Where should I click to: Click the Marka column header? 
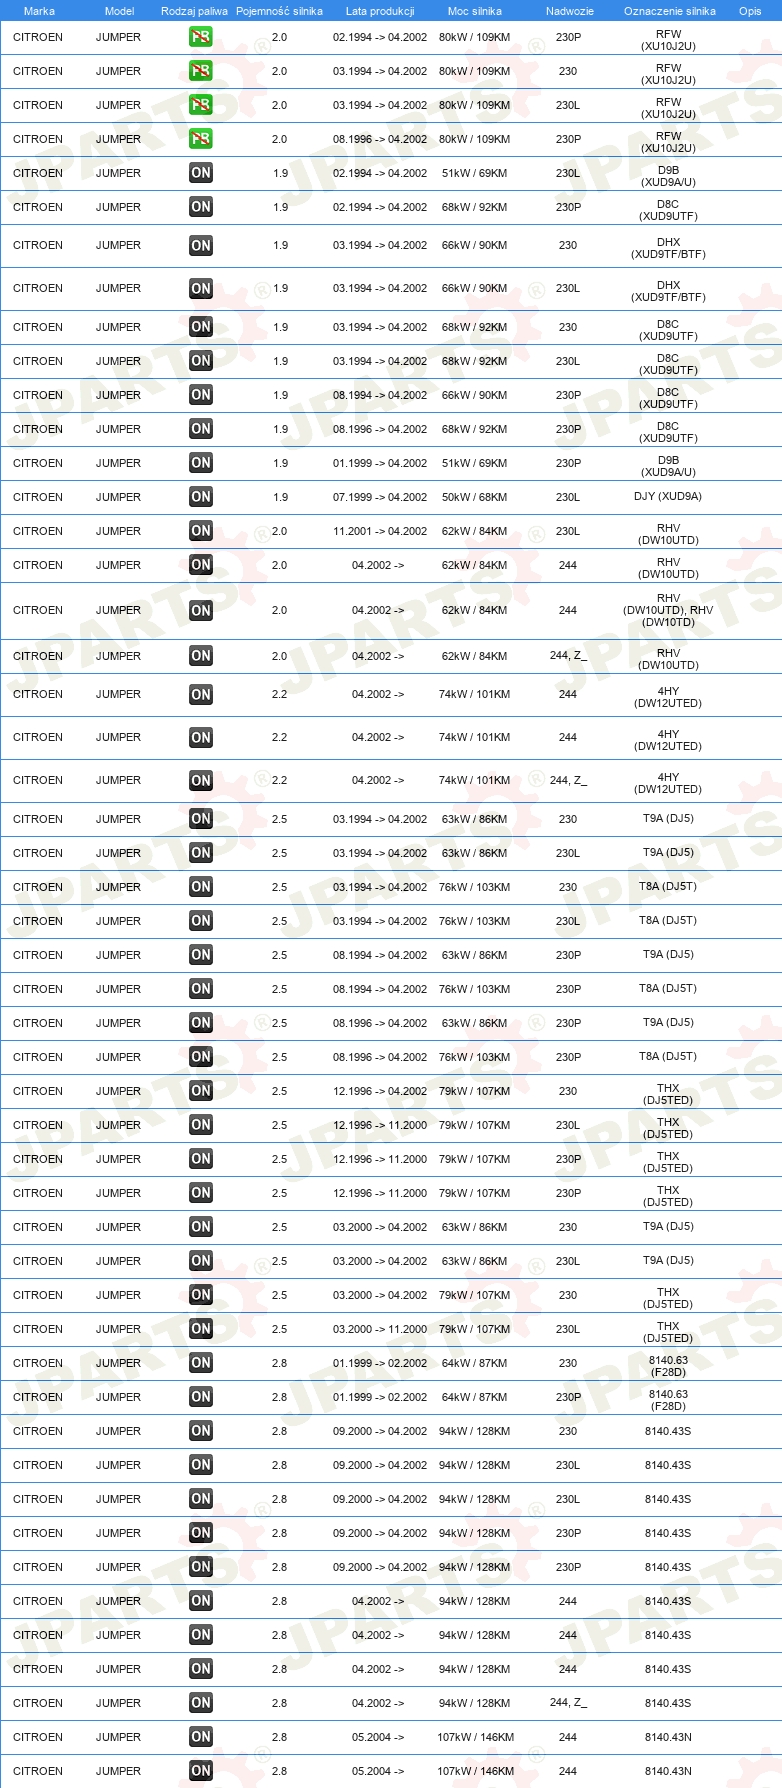(39, 11)
